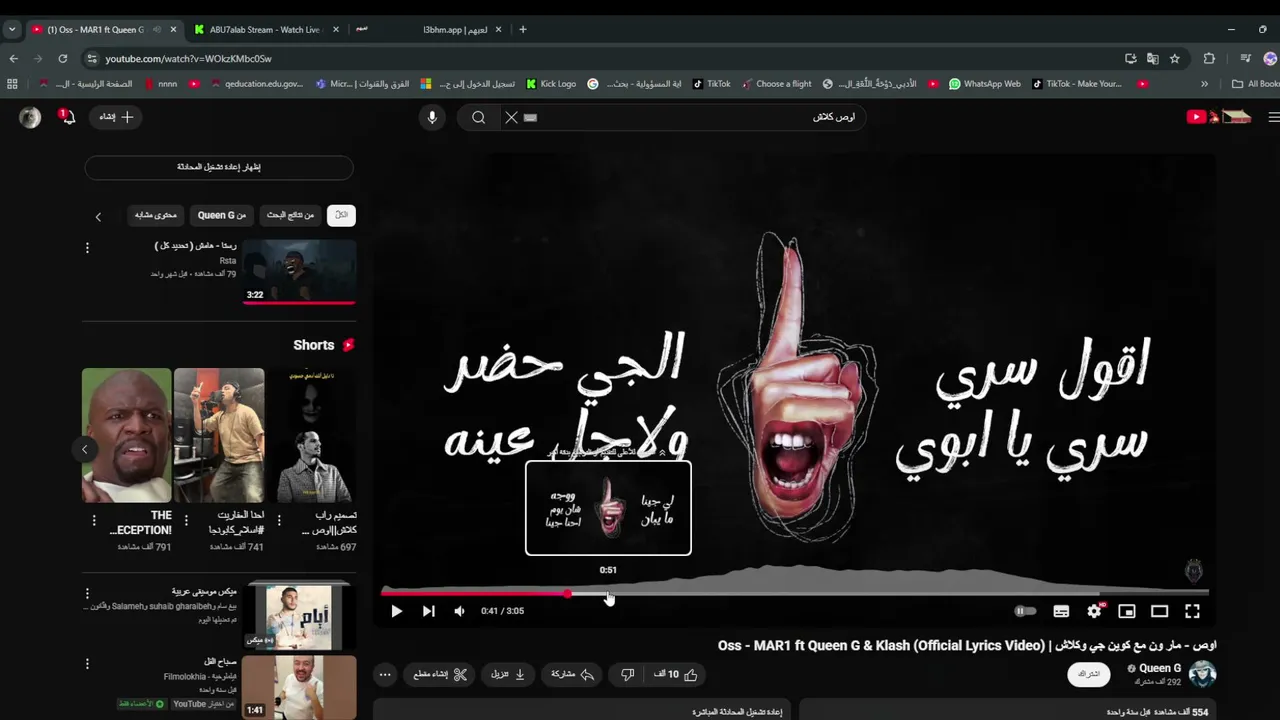The width and height of the screenshot is (1280, 720).
Task: Go back in browser history
Action: [14, 59]
